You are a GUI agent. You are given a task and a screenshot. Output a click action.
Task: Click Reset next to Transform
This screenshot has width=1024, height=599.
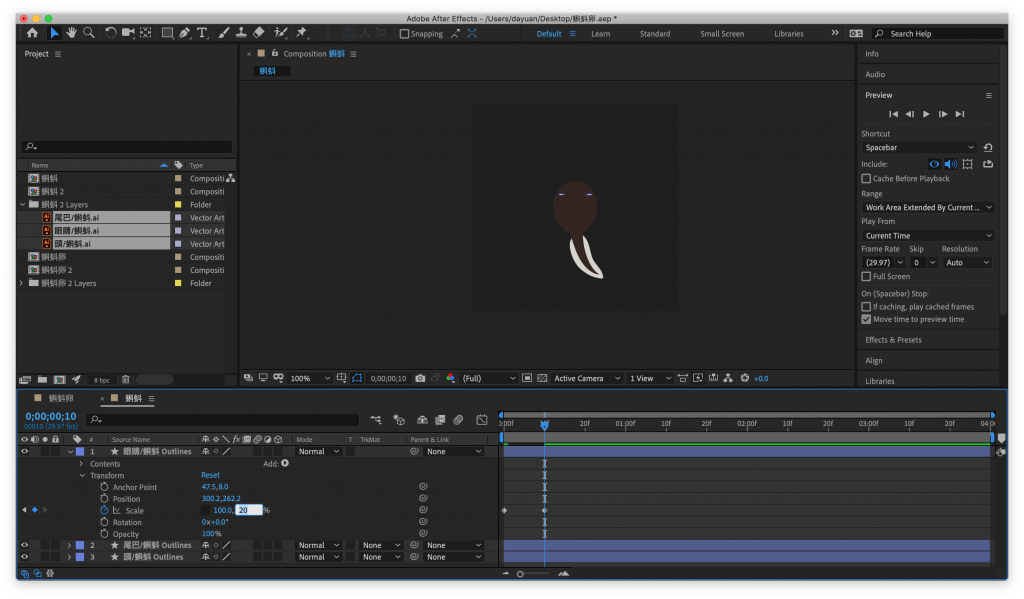(210, 476)
